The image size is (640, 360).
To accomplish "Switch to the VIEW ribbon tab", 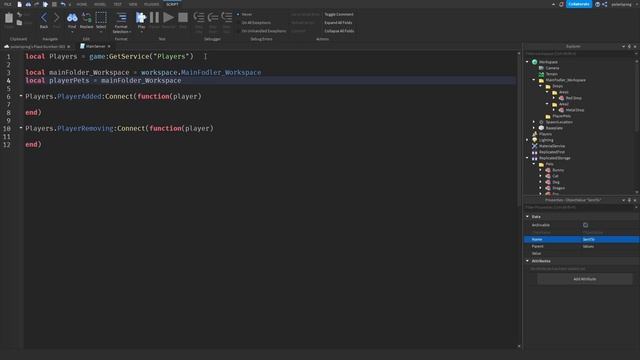I will 133,4.
